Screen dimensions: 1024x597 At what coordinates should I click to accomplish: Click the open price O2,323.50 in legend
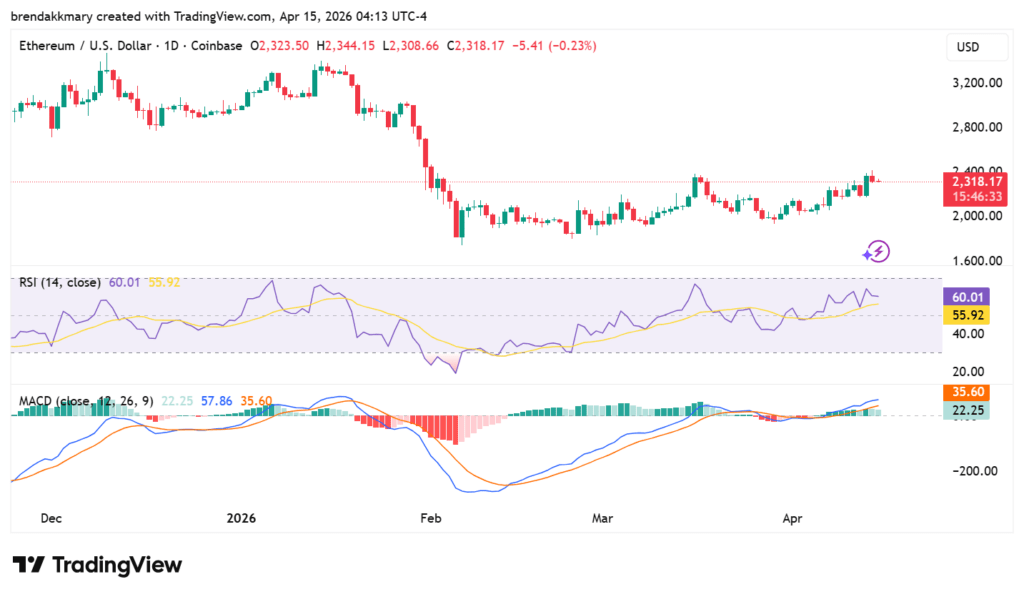click(x=280, y=46)
